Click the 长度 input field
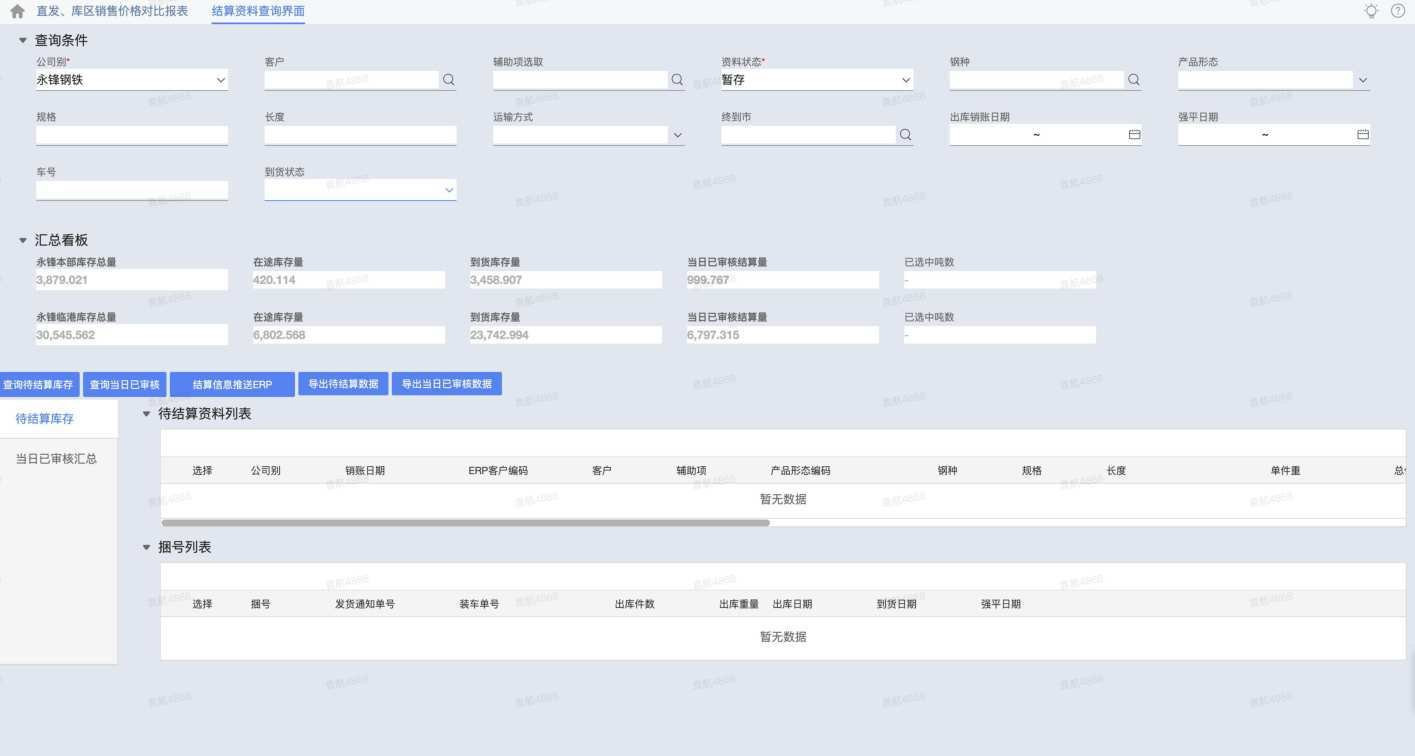 360,135
